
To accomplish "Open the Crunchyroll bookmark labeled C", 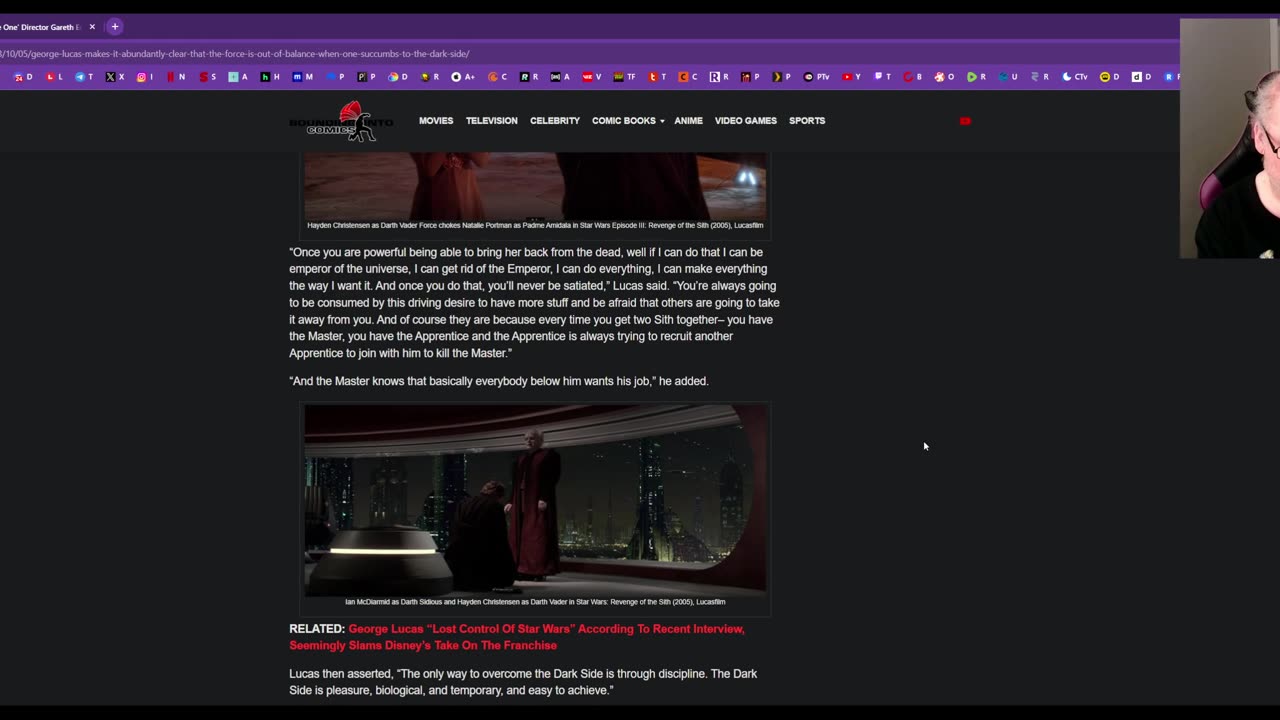I will 497,77.
